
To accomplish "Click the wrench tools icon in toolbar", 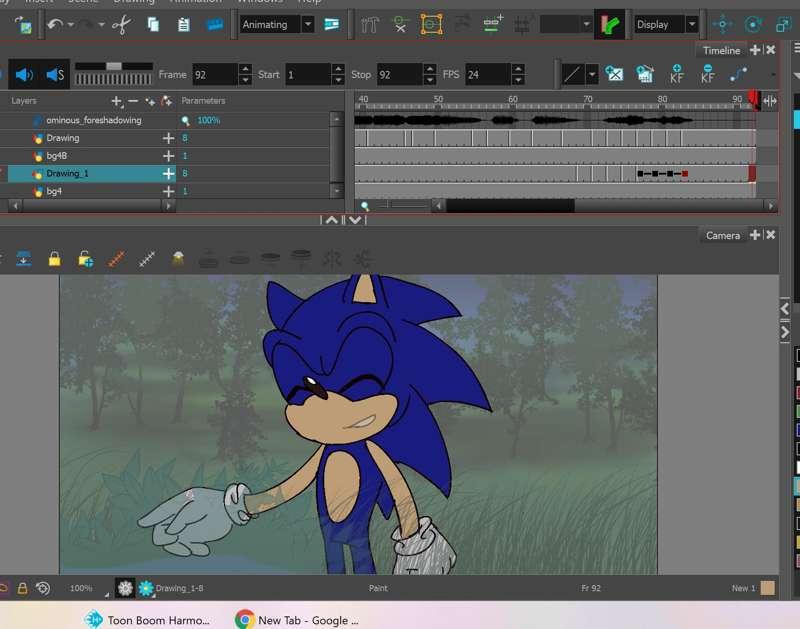I will (x=369, y=24).
